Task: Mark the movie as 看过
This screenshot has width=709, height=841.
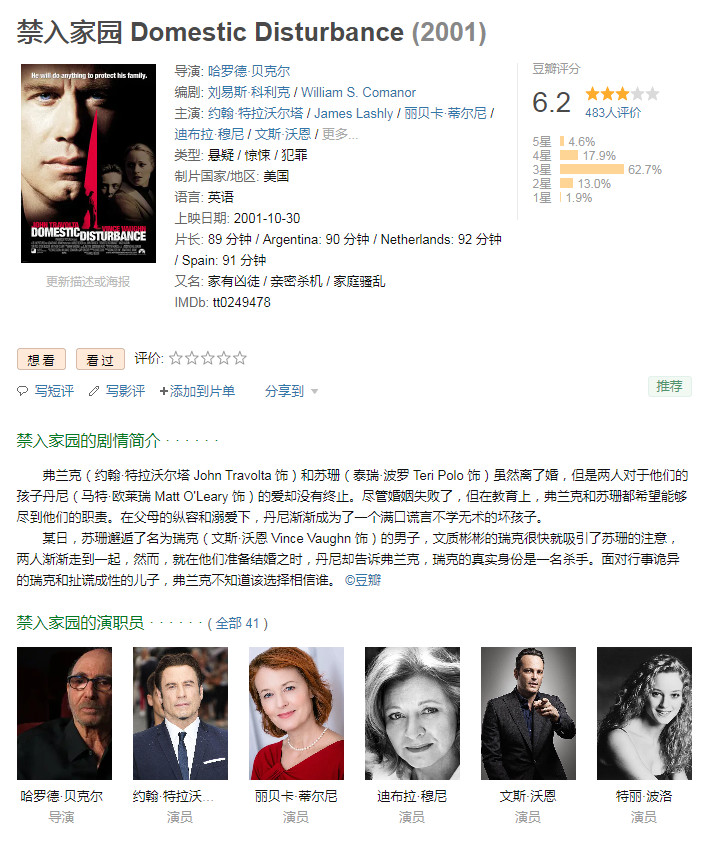Action: [100, 359]
